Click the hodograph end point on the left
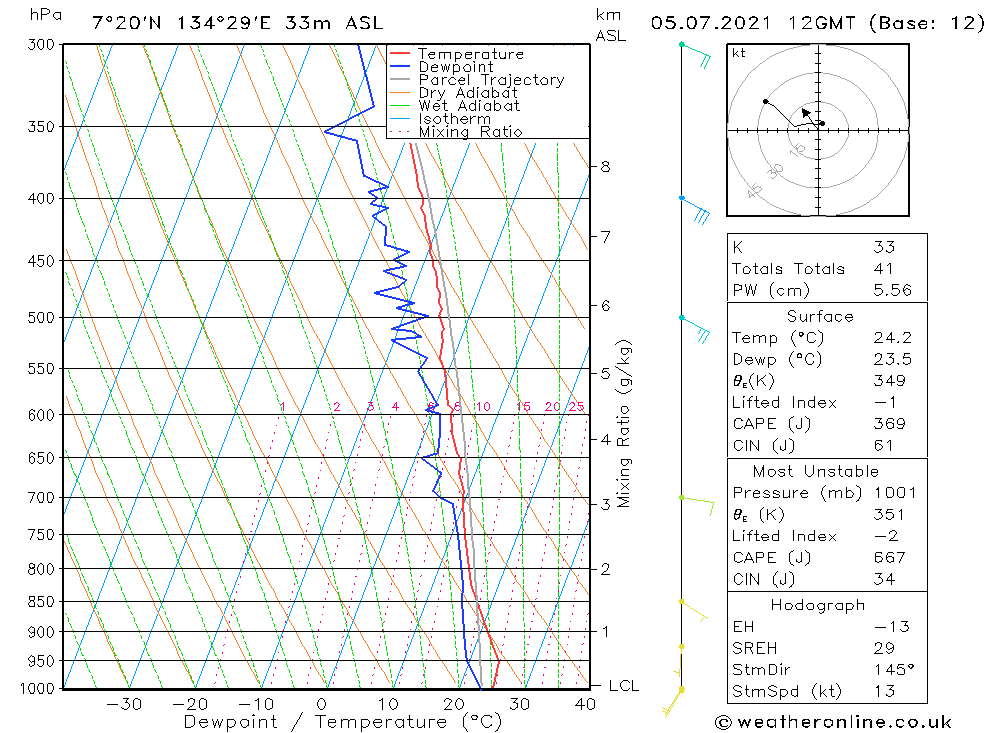This screenshot has width=1000, height=733. pyautogui.click(x=765, y=101)
